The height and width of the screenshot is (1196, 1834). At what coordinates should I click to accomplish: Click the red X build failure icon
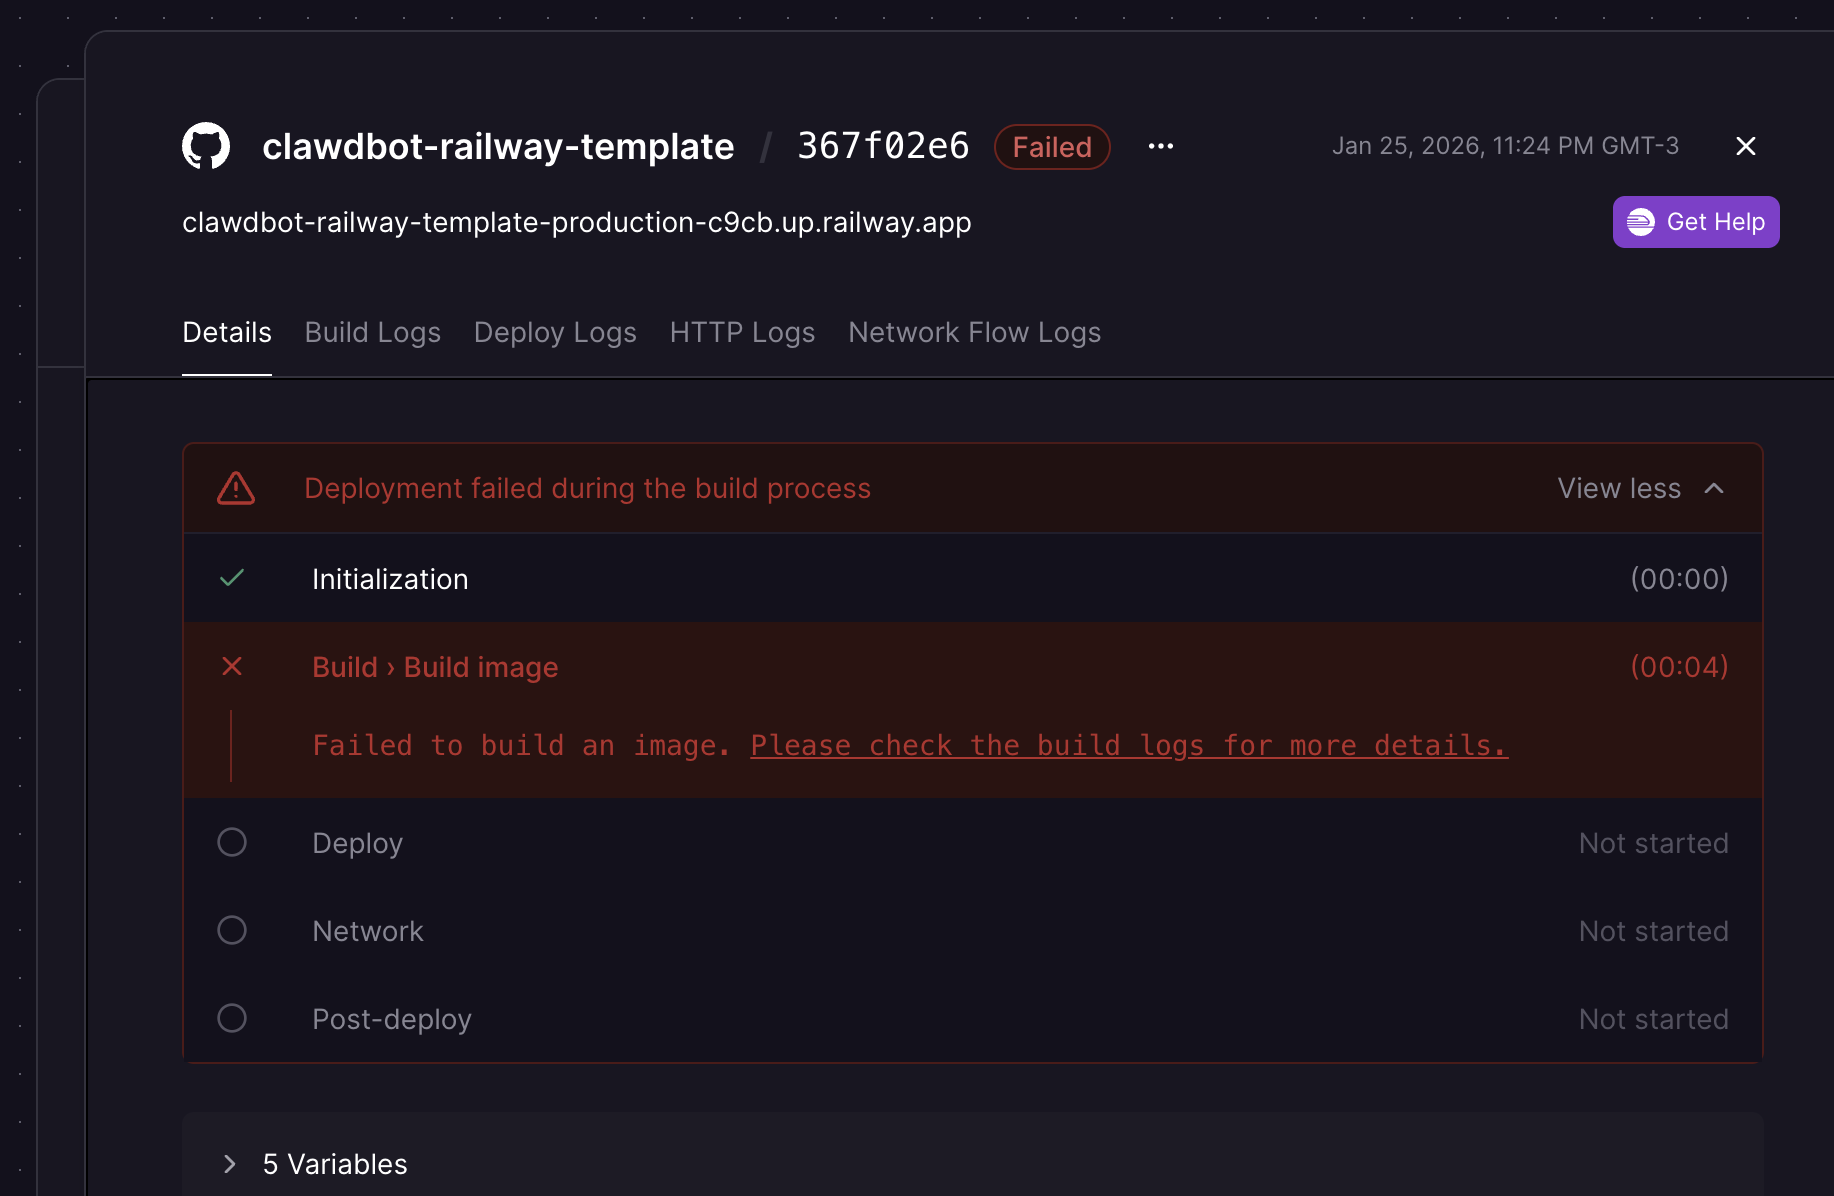click(232, 667)
